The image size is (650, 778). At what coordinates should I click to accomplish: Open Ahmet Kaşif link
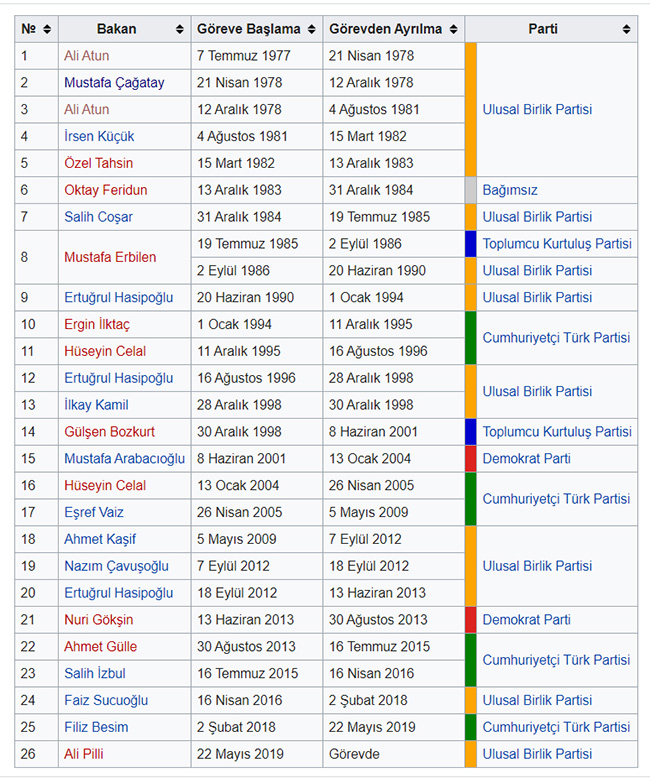point(100,539)
